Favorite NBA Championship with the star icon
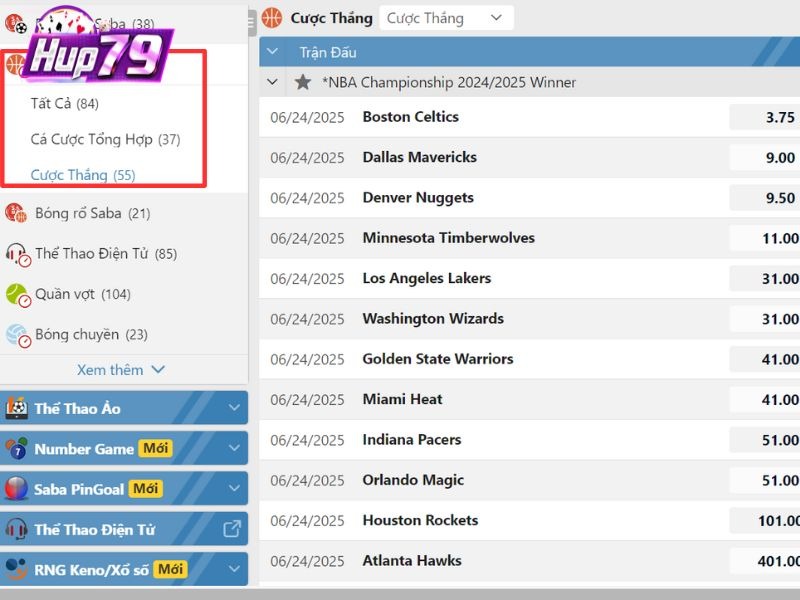Image resolution: width=800 pixels, height=600 pixels. click(x=303, y=82)
